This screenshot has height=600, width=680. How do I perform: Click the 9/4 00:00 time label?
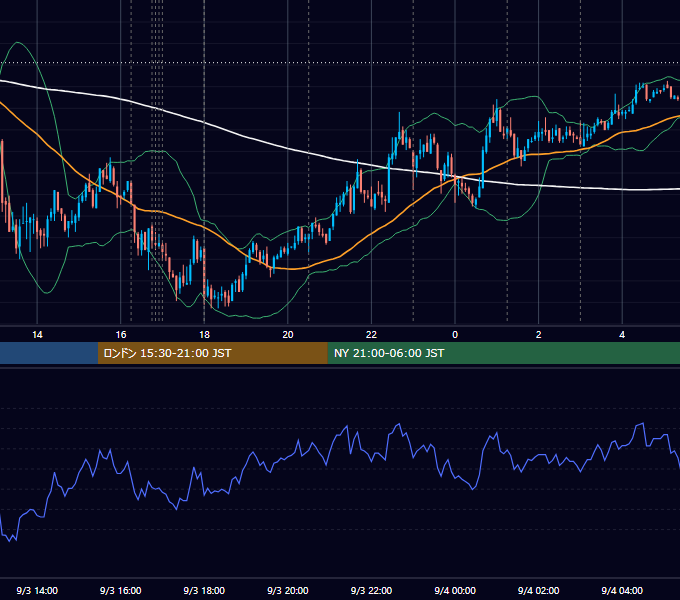455,590
